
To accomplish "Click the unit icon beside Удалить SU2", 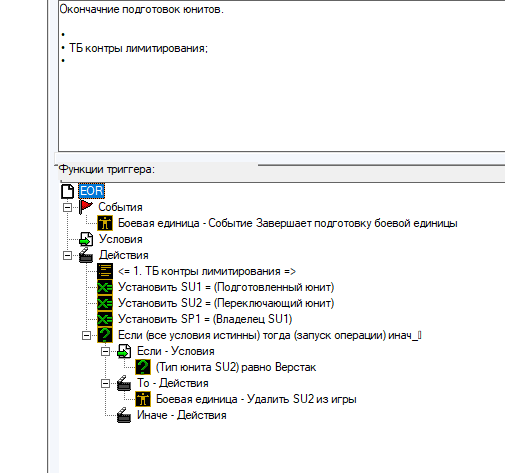I will click(x=143, y=399).
